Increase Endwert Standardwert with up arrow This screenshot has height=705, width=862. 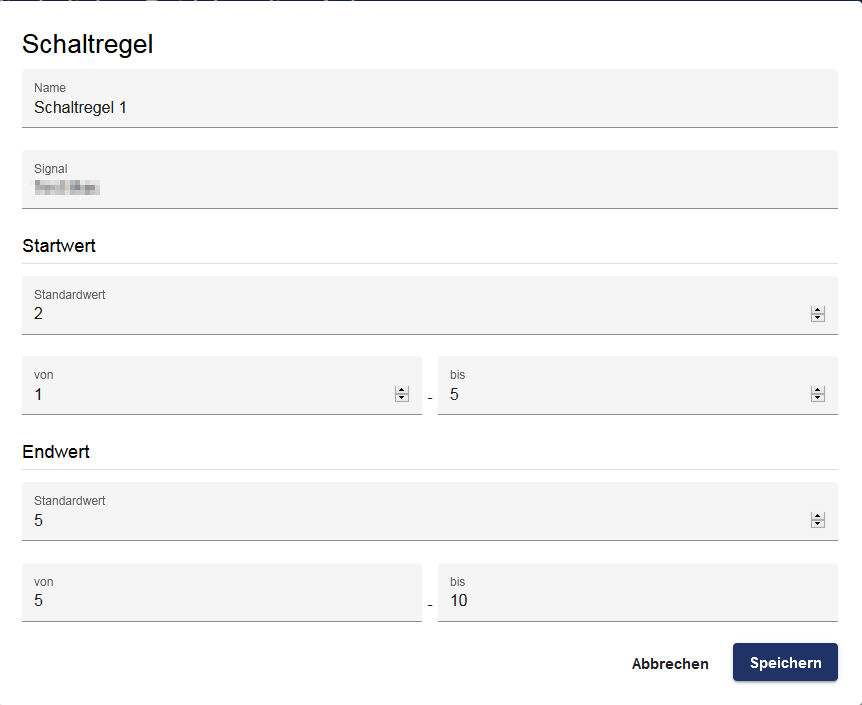coord(817,516)
